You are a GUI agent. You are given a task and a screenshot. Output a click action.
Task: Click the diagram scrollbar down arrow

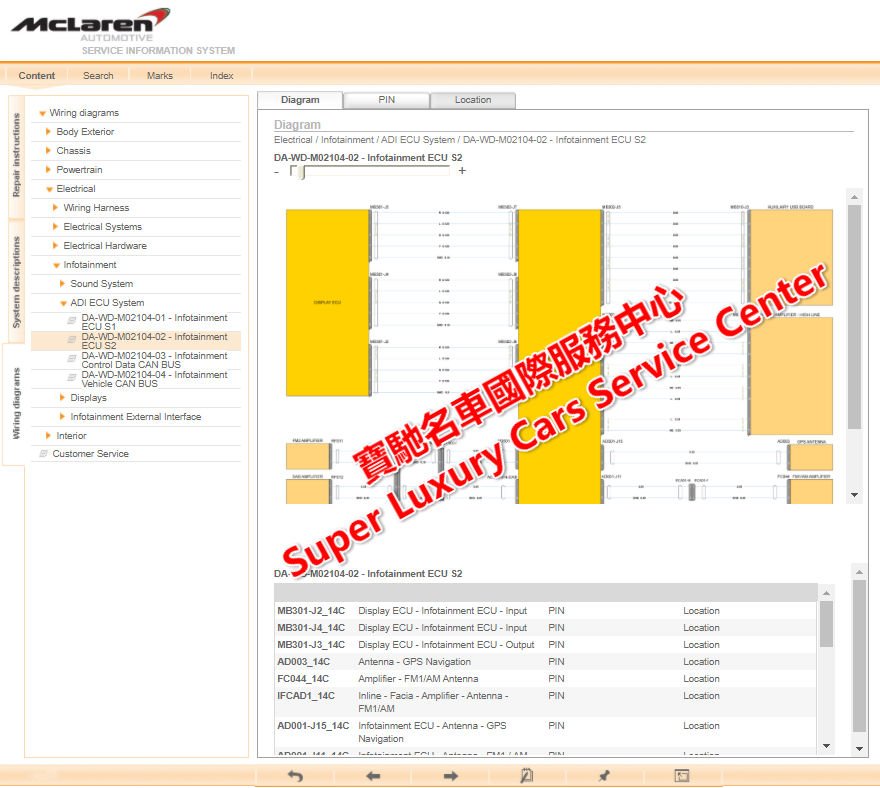(x=854, y=495)
